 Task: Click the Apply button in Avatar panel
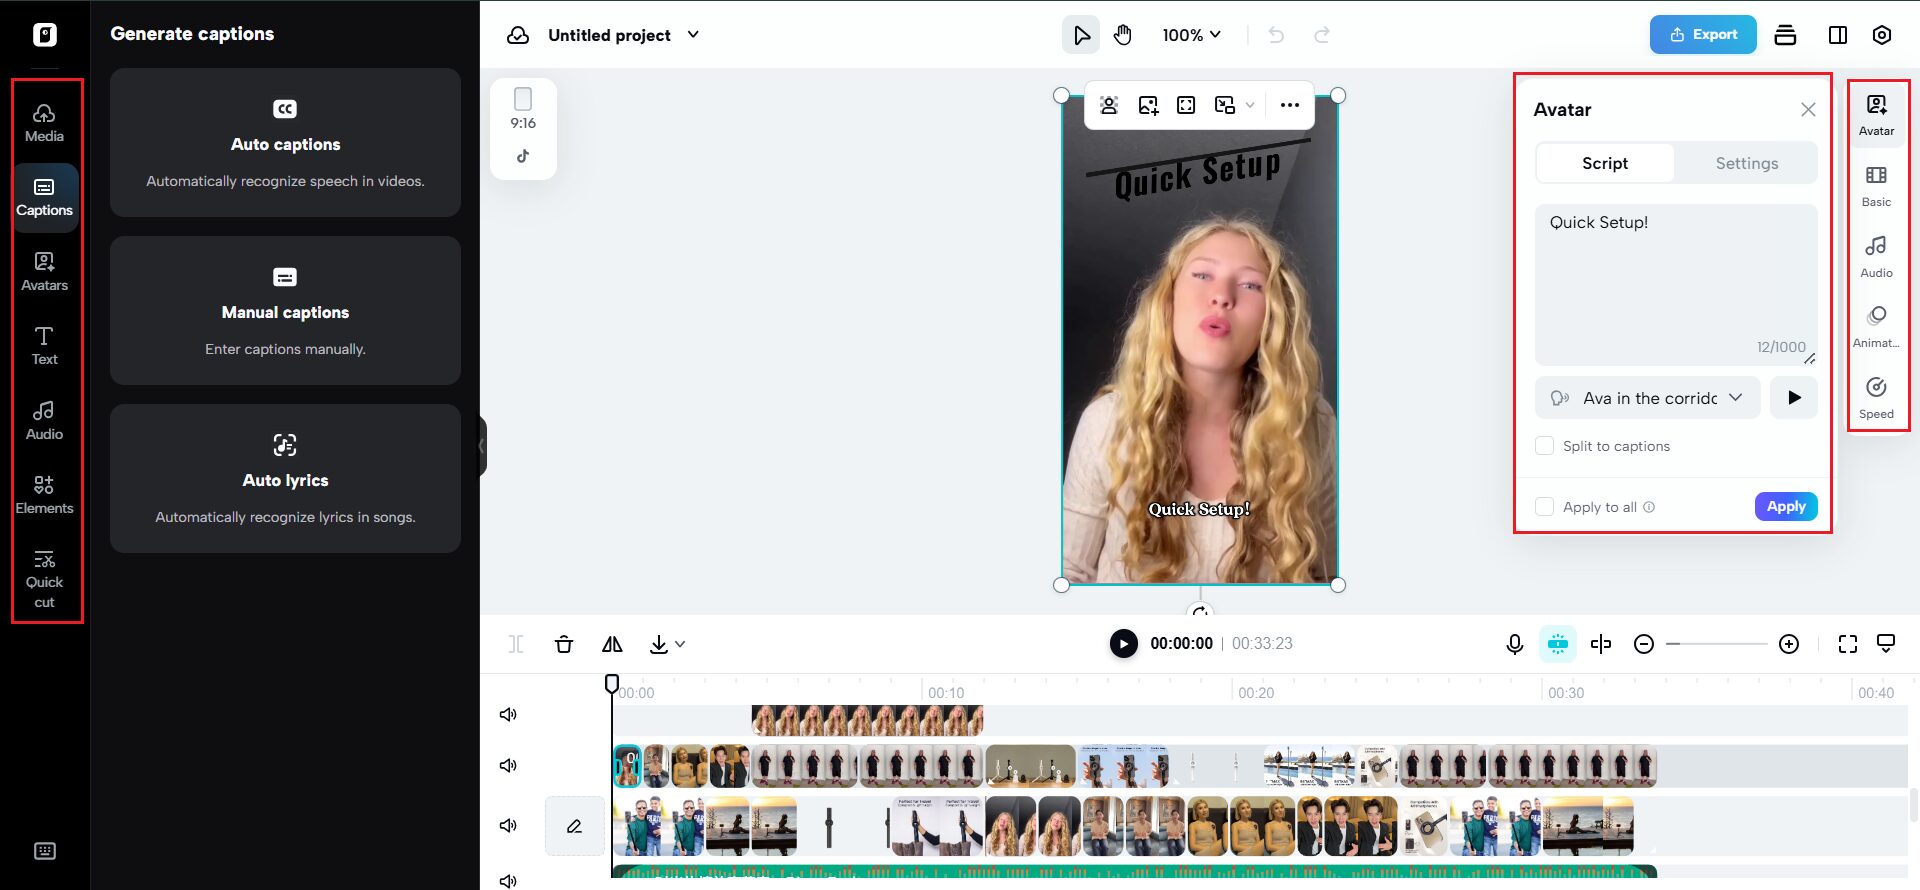1785,507
